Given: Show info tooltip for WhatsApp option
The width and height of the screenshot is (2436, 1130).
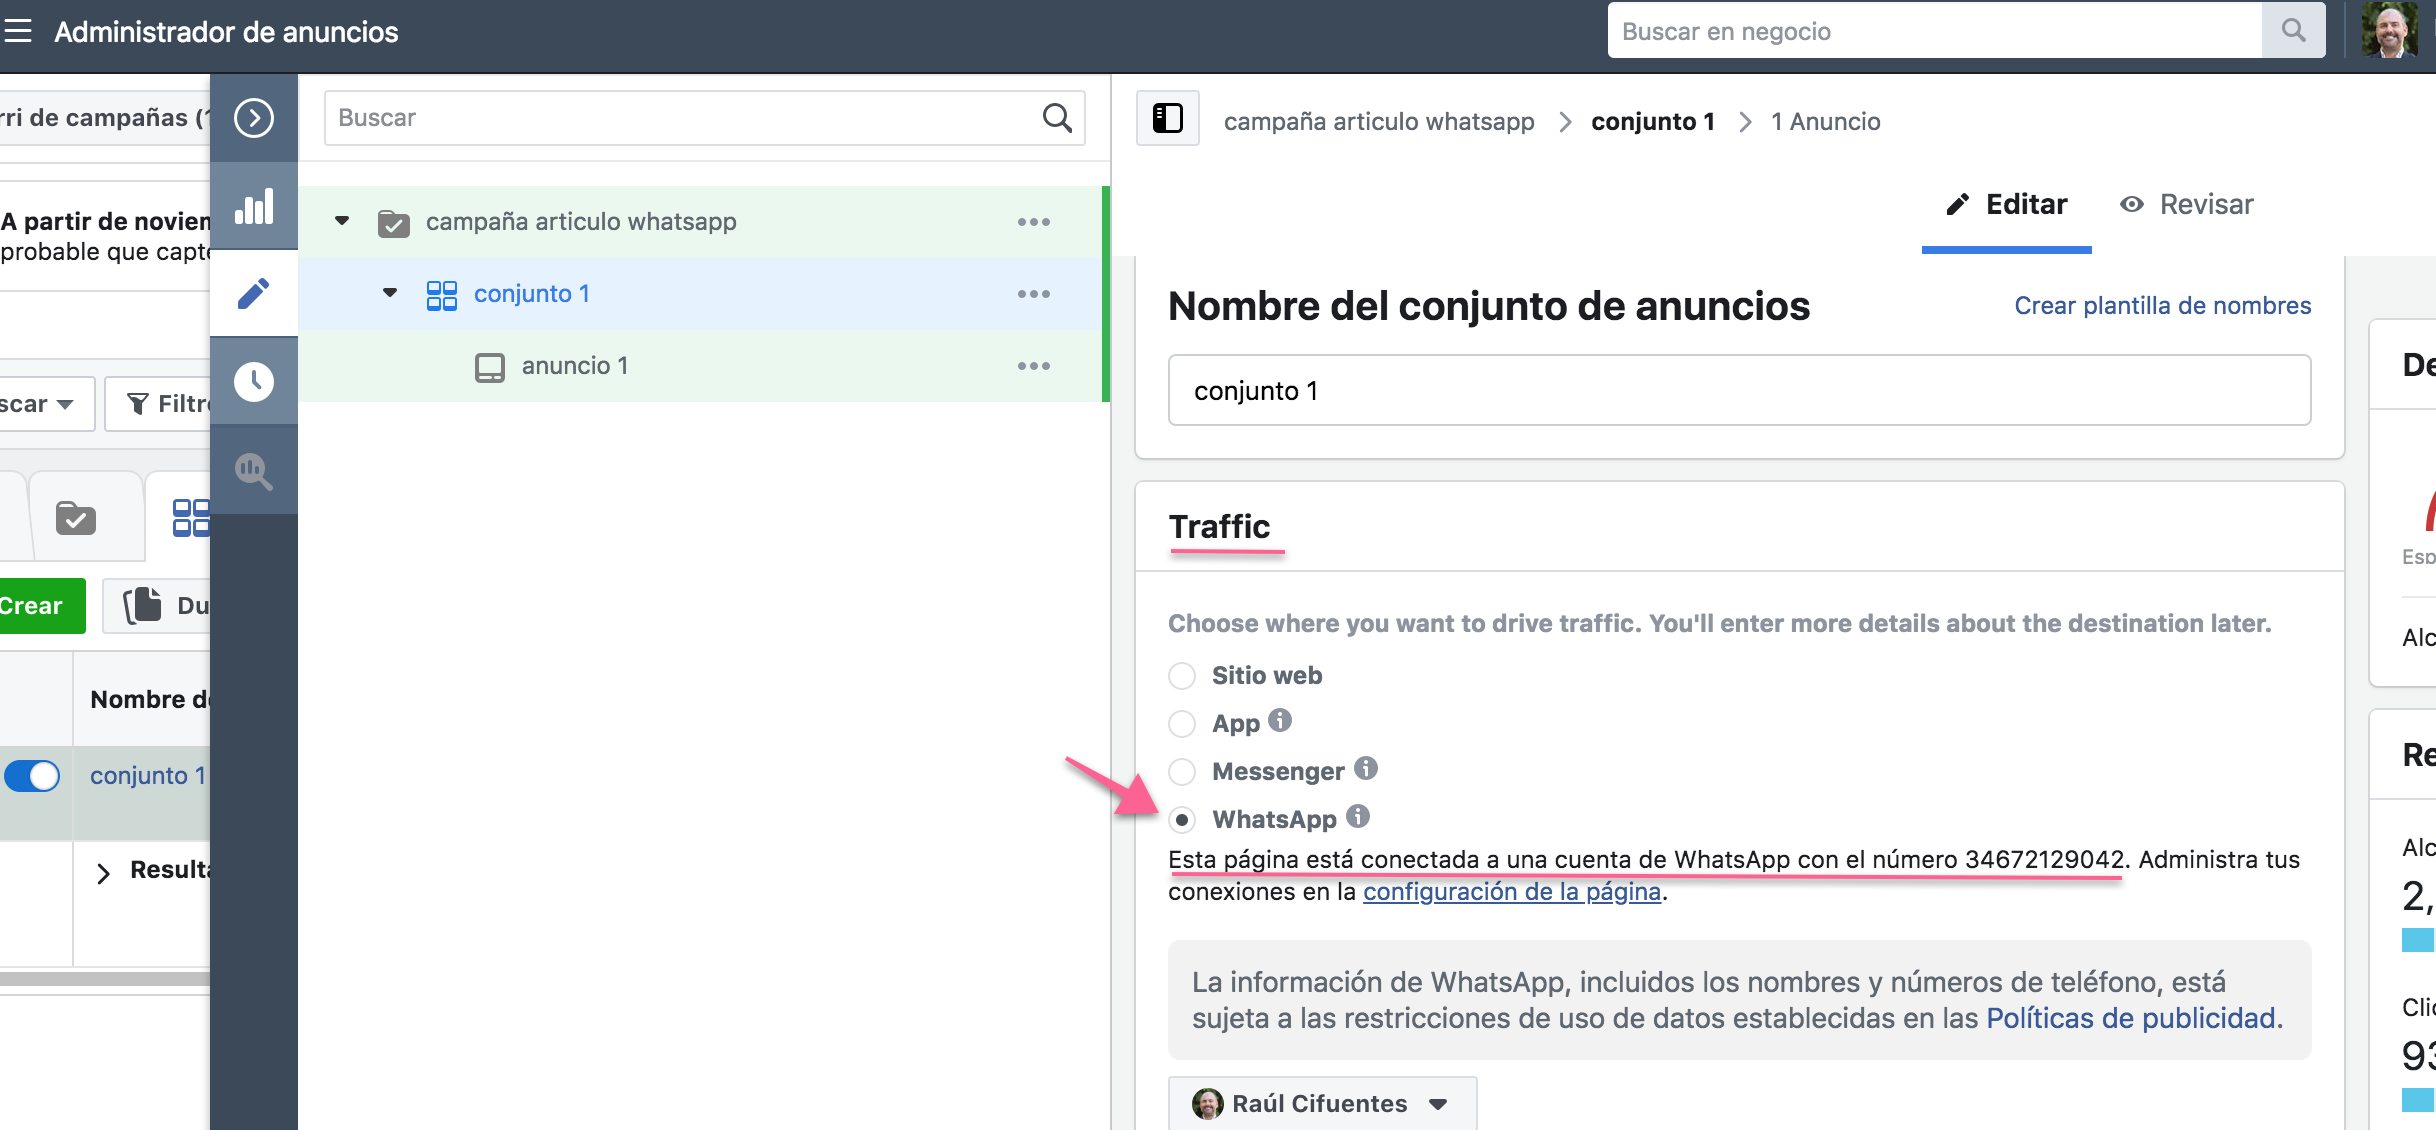Looking at the screenshot, I should click(x=1358, y=816).
